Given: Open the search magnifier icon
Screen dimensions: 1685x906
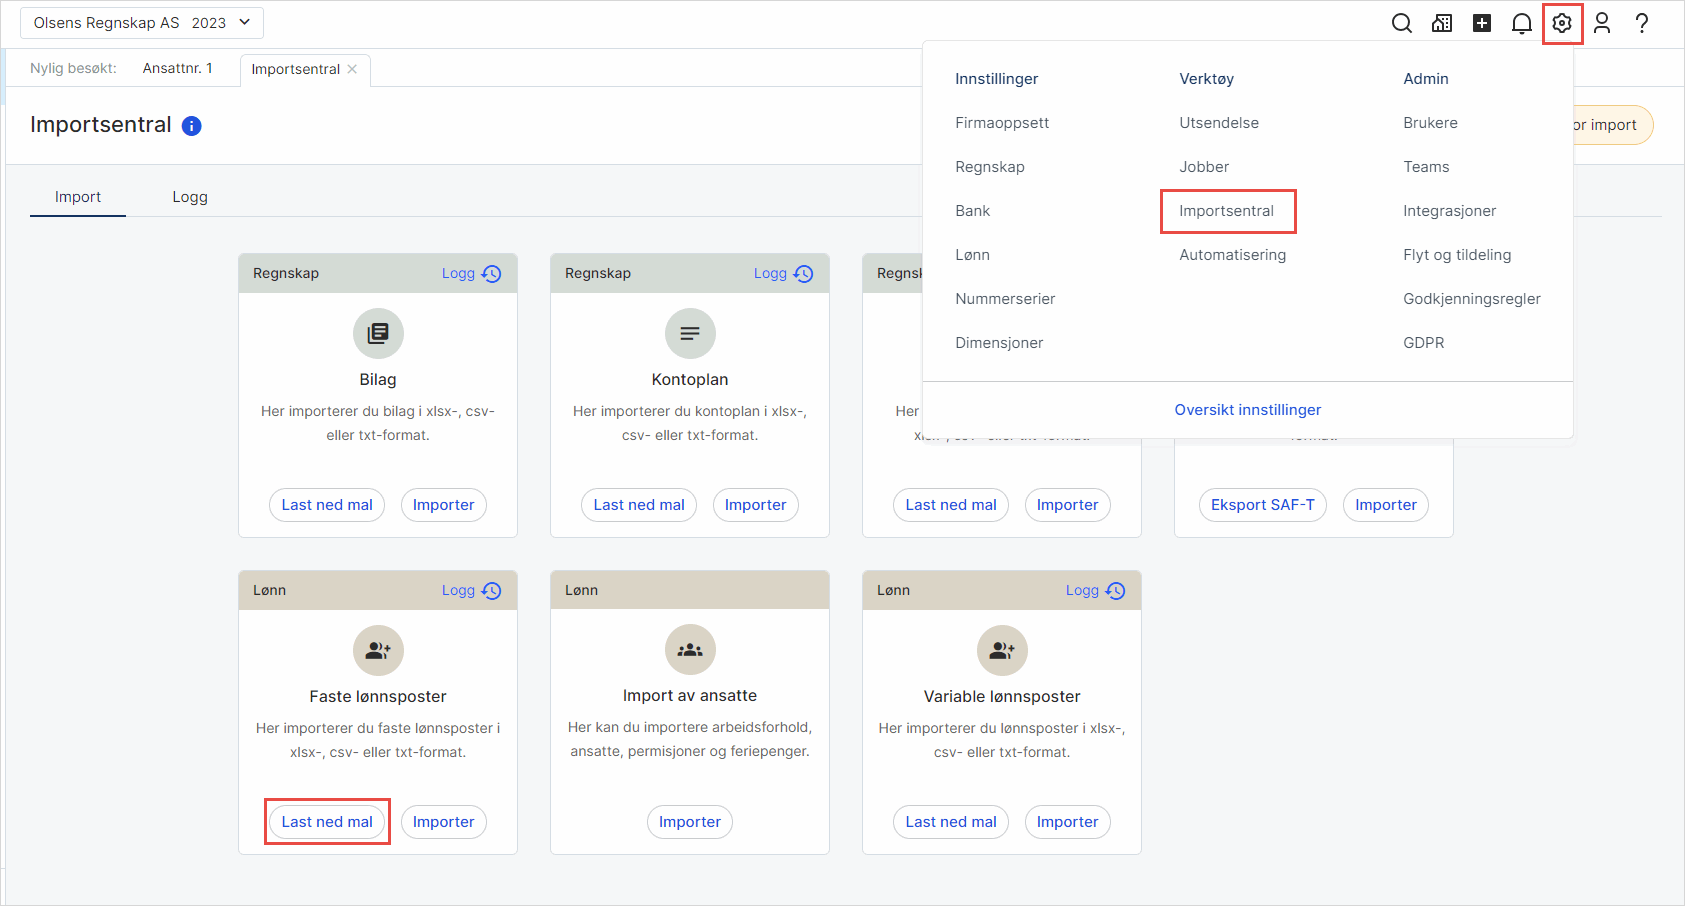Looking at the screenshot, I should (1402, 23).
